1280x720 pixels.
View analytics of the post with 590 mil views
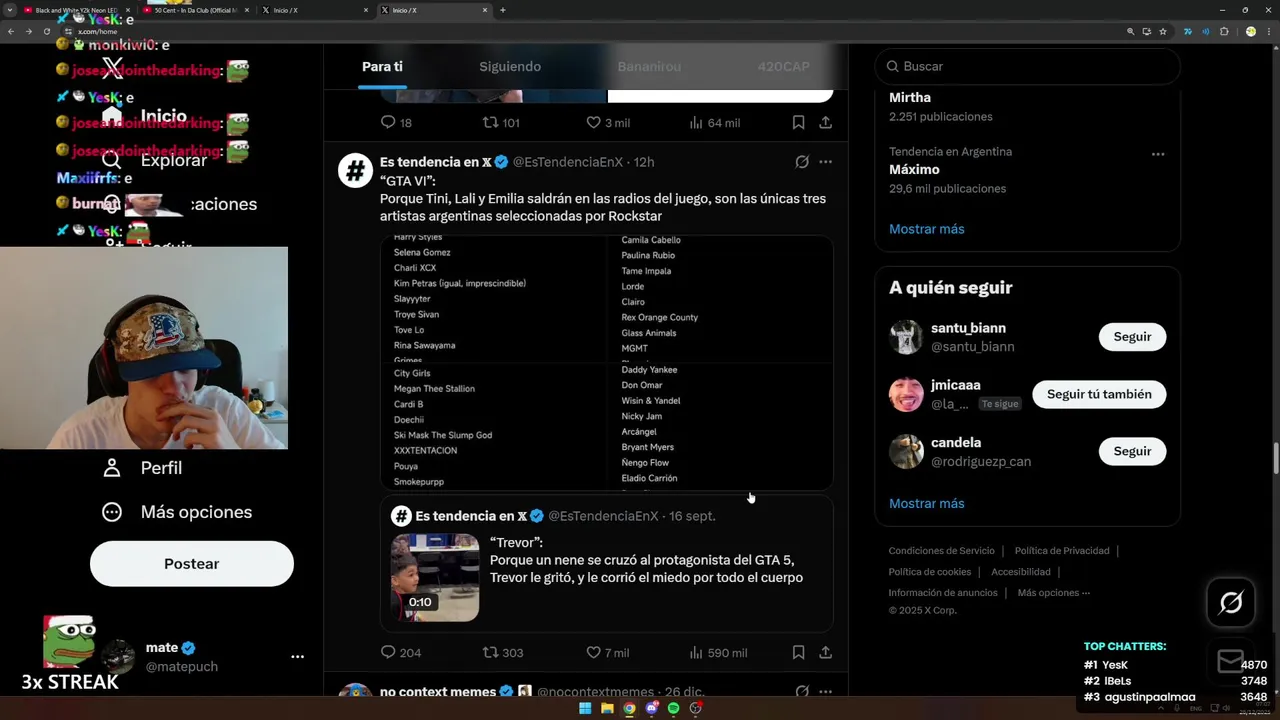(718, 652)
